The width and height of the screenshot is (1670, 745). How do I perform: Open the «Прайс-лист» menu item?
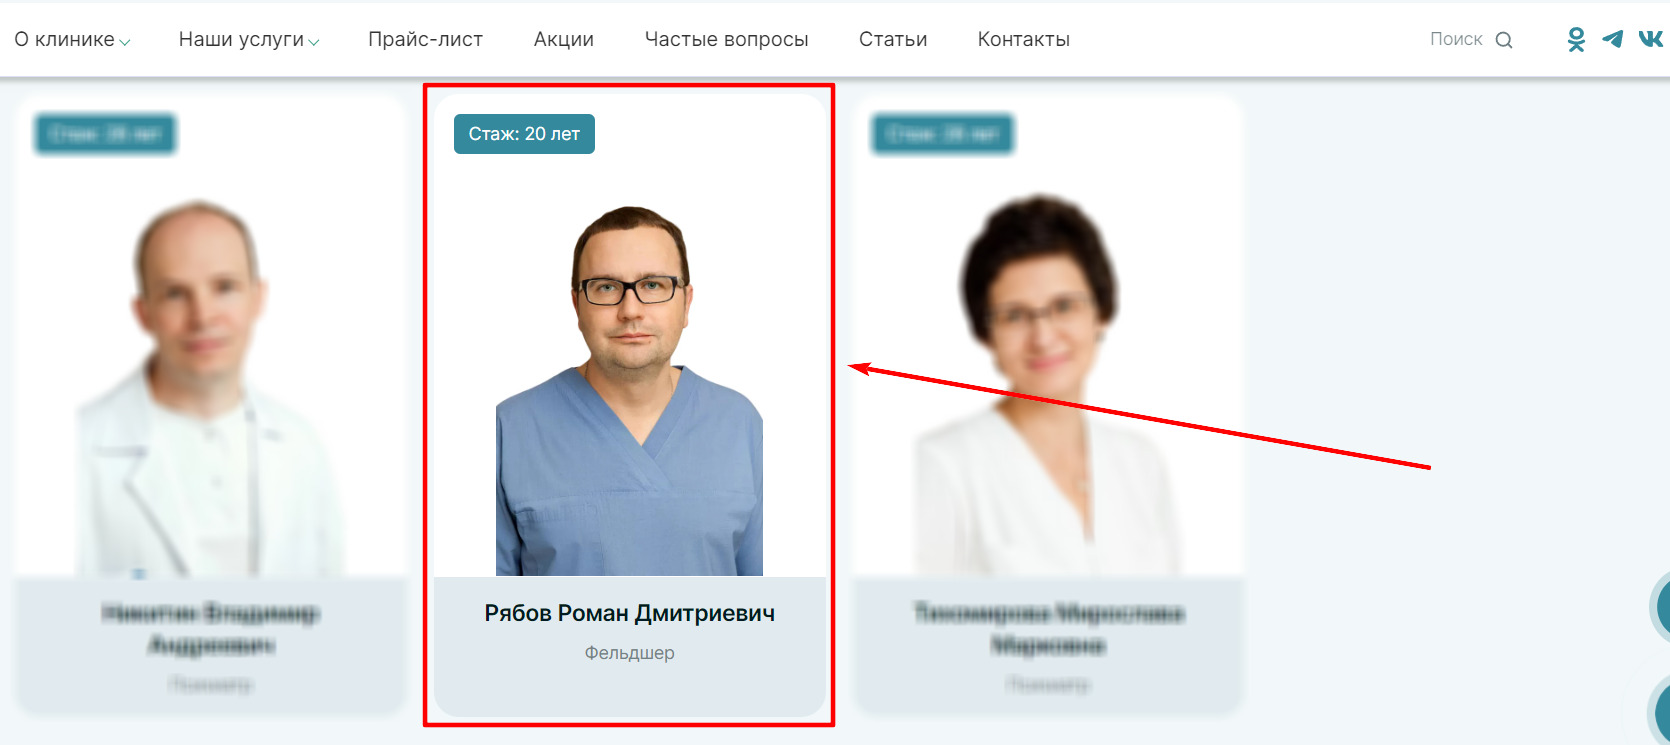pos(425,39)
